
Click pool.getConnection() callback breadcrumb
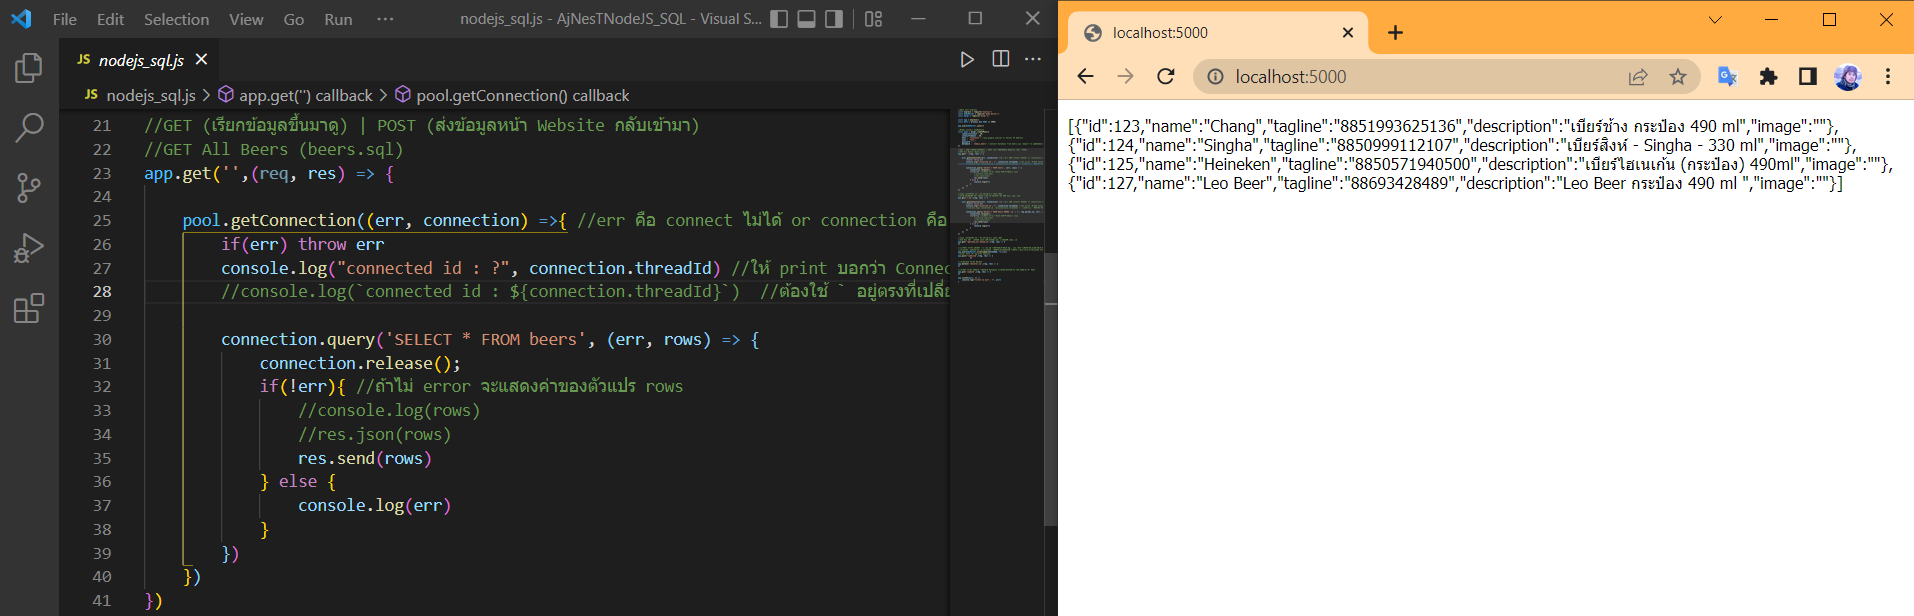[522, 95]
